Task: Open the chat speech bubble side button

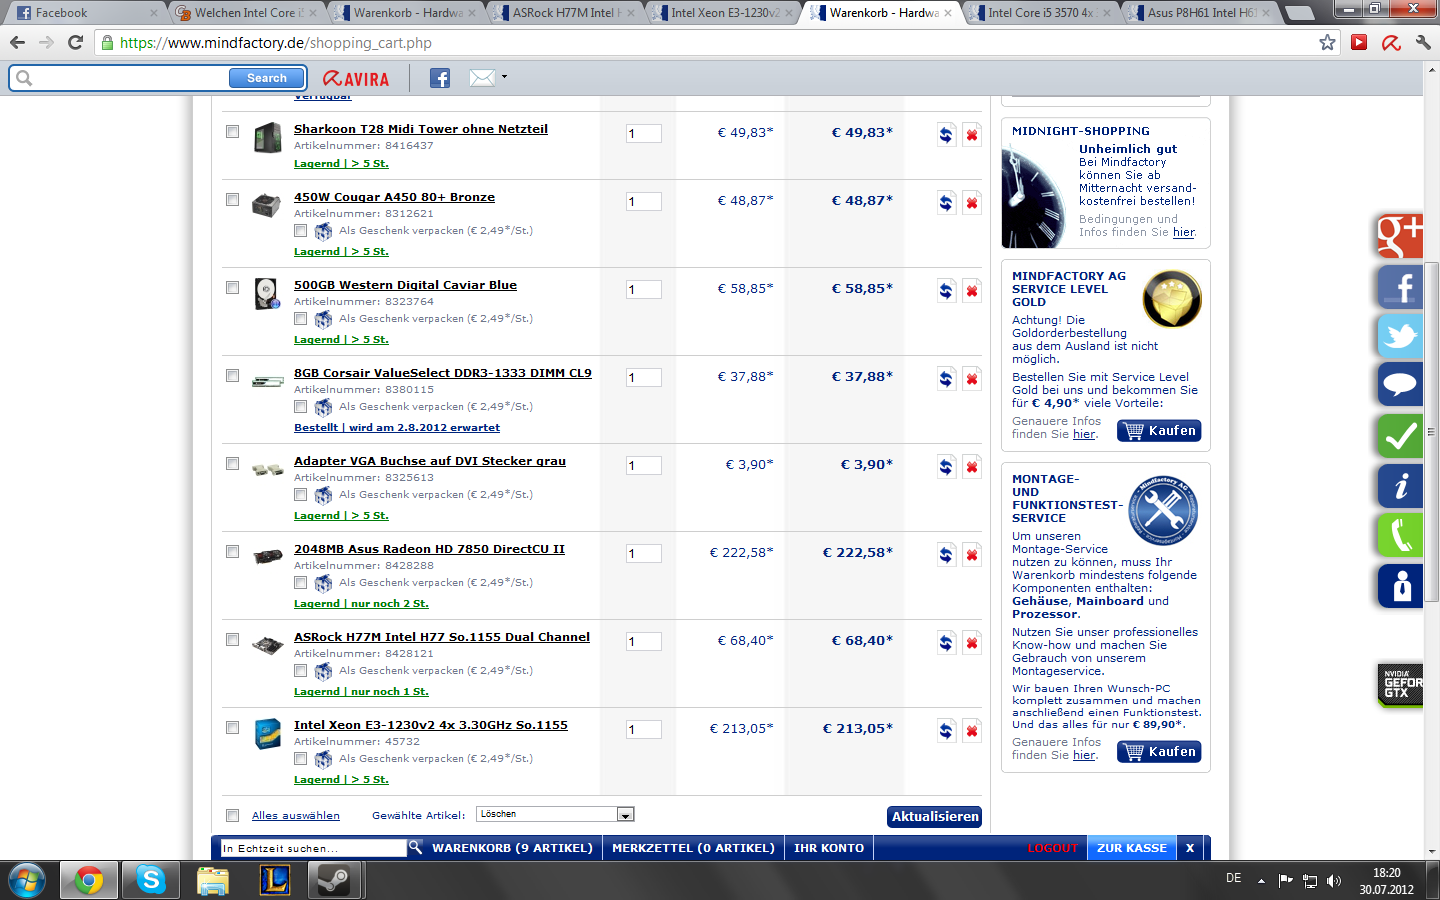Action: pyautogui.click(x=1400, y=384)
